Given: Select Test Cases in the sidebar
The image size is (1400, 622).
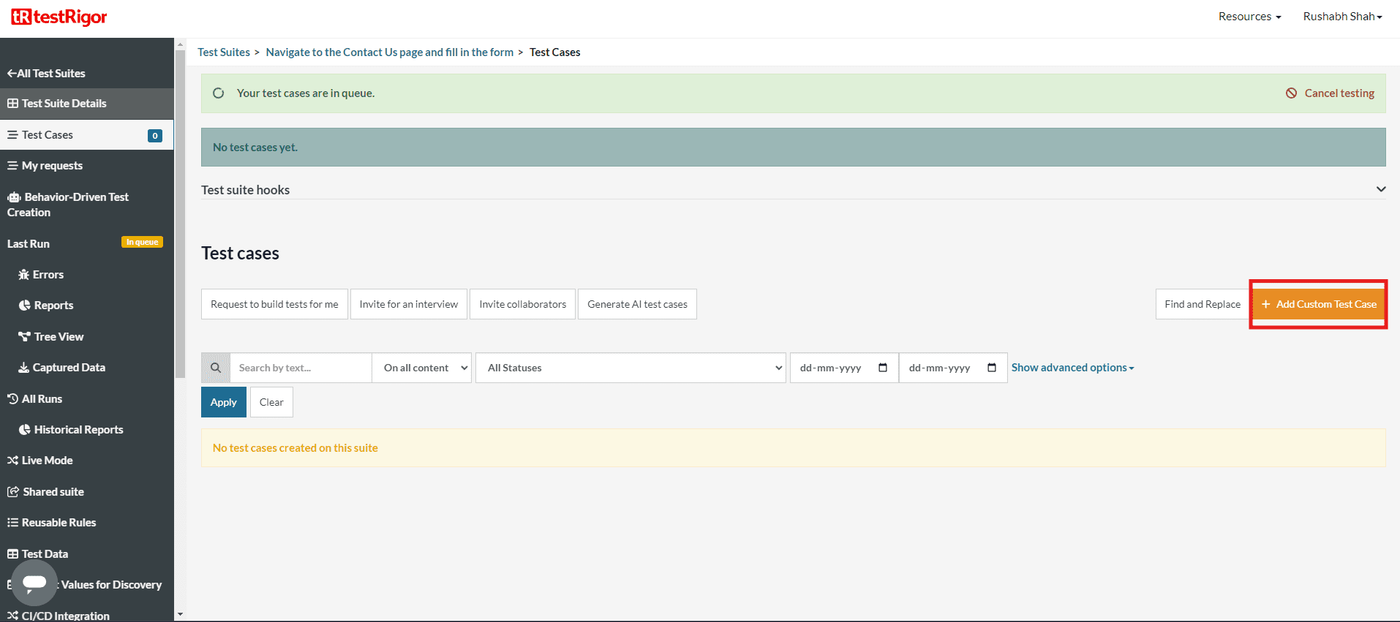Looking at the screenshot, I should (x=86, y=135).
